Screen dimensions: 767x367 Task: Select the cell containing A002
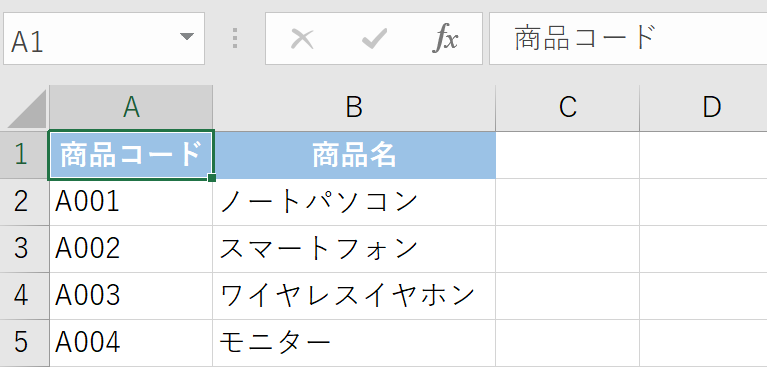click(x=131, y=249)
